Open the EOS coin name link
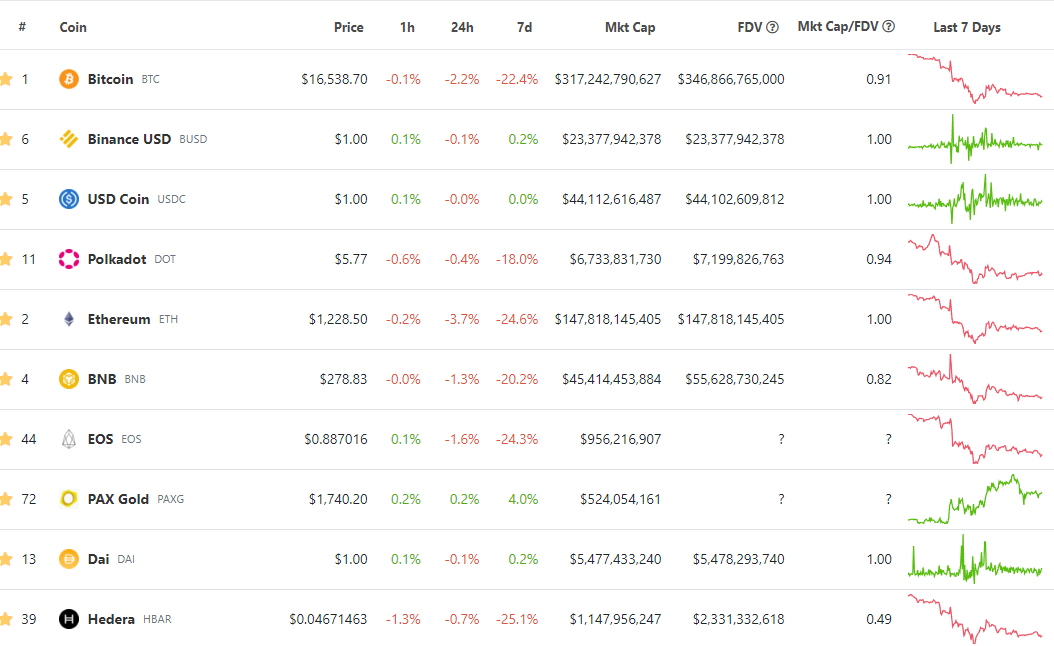1054x646 pixels. click(100, 439)
